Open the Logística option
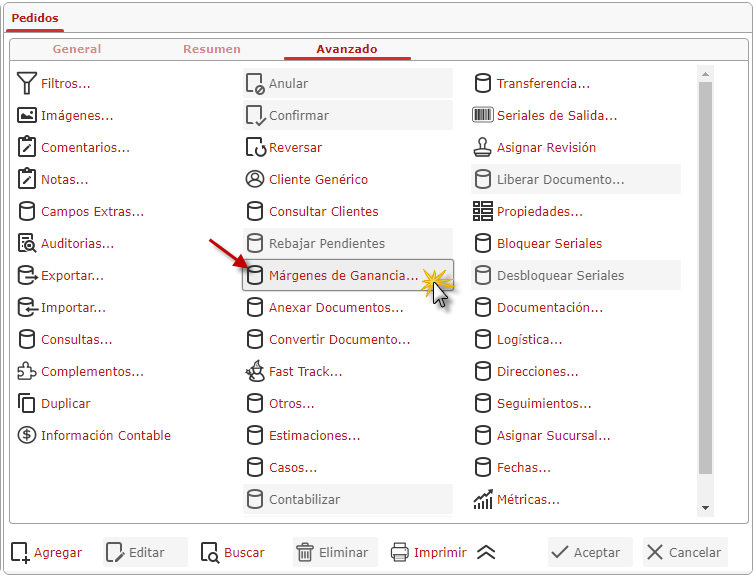Viewport: 756px width, 577px height. [576, 339]
